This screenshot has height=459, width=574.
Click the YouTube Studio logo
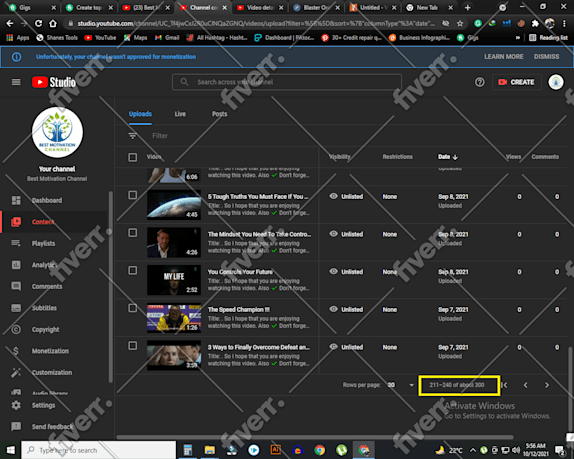coord(54,82)
